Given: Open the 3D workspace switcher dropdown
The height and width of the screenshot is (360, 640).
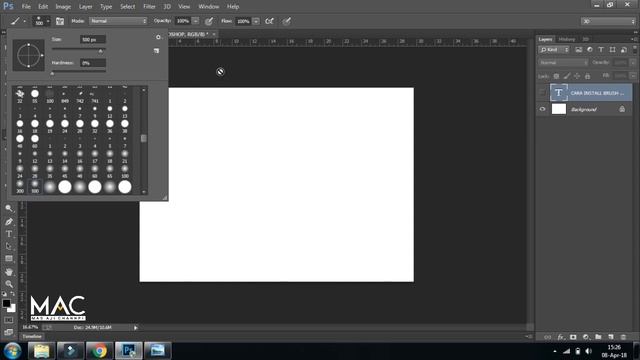Looking at the screenshot, I should pos(608,21).
